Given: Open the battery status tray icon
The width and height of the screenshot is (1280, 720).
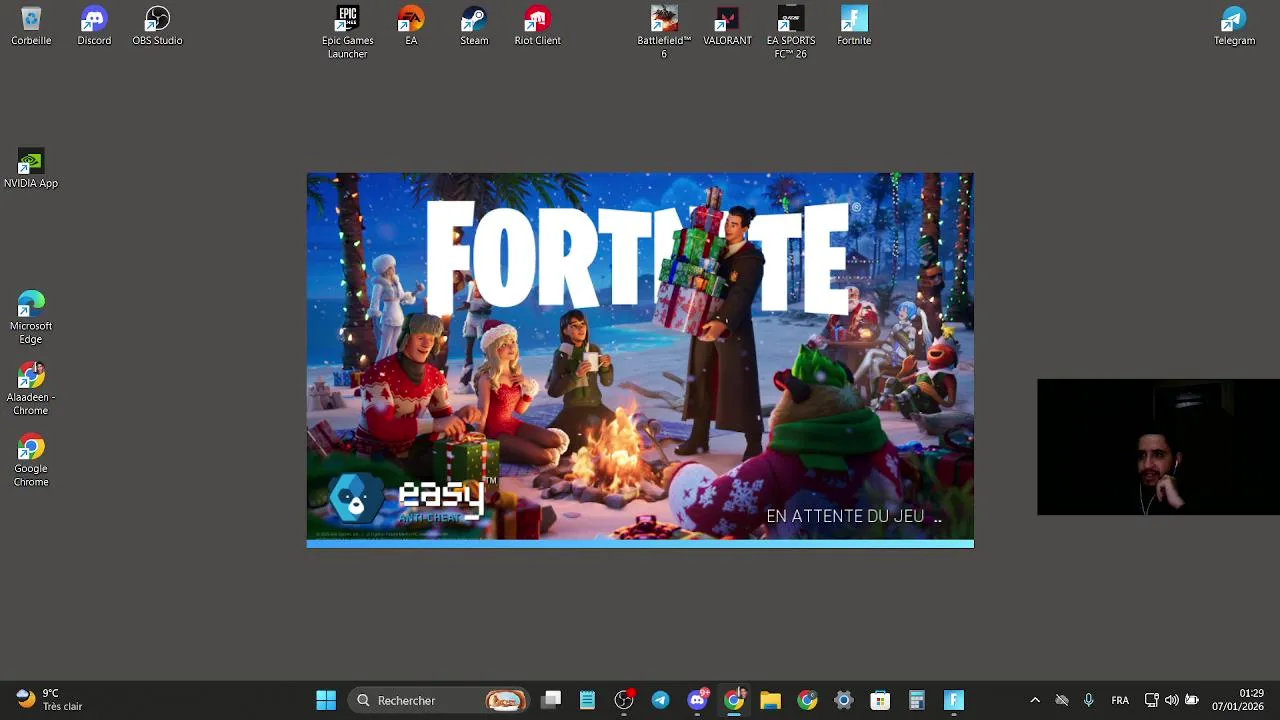Looking at the screenshot, I should click(1192, 700).
